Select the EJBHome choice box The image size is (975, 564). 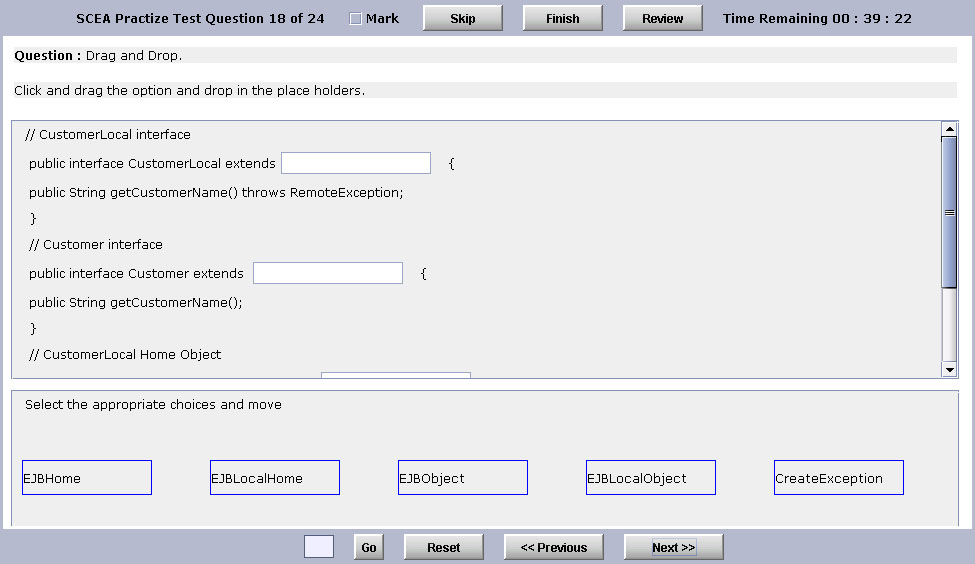pyautogui.click(x=87, y=478)
